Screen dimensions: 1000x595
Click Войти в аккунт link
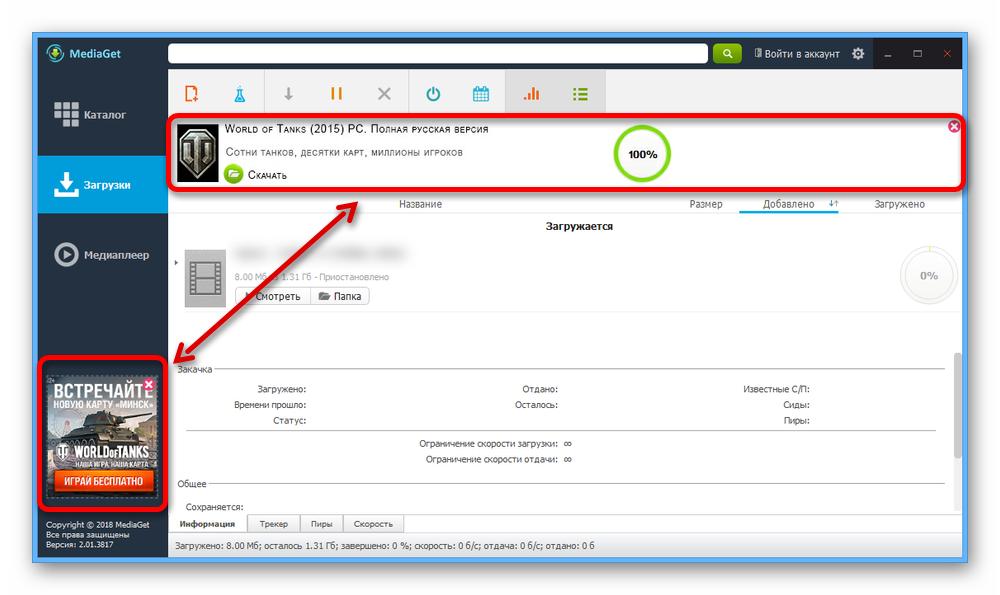797,54
